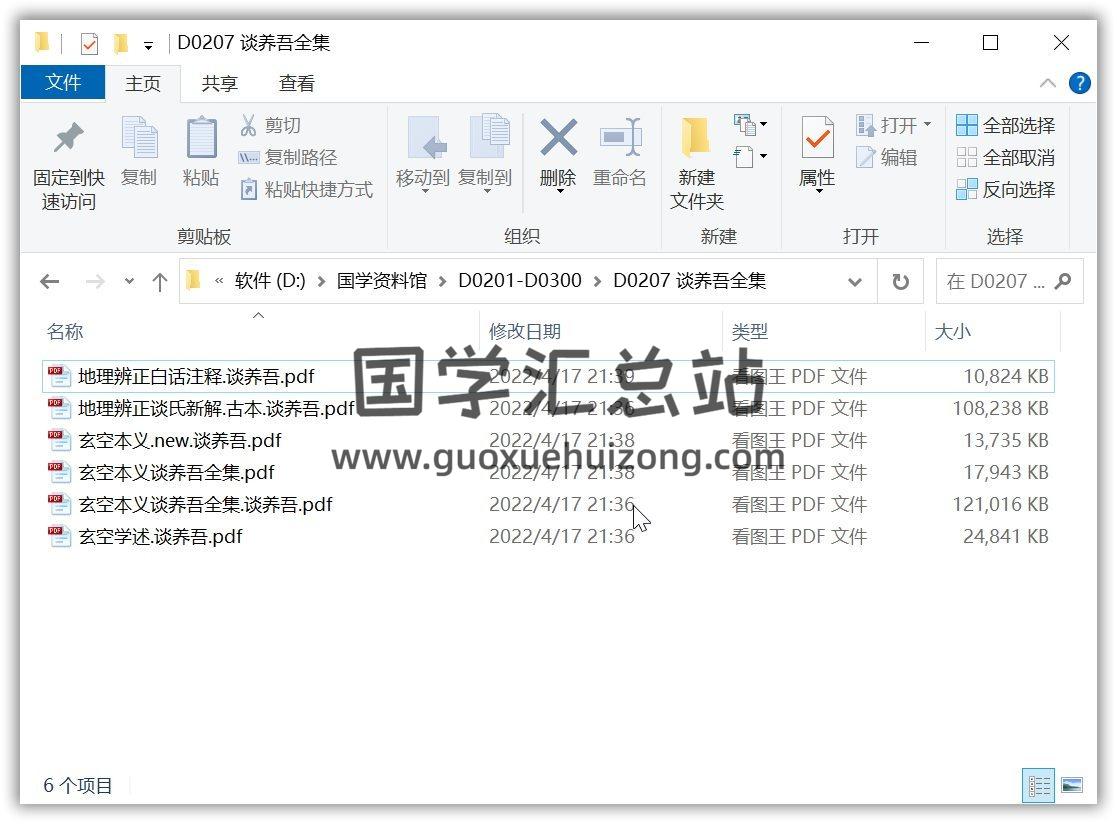1117x824 pixels.
Task: Switch to Large icons view in status bar
Action: pyautogui.click(x=1071, y=786)
